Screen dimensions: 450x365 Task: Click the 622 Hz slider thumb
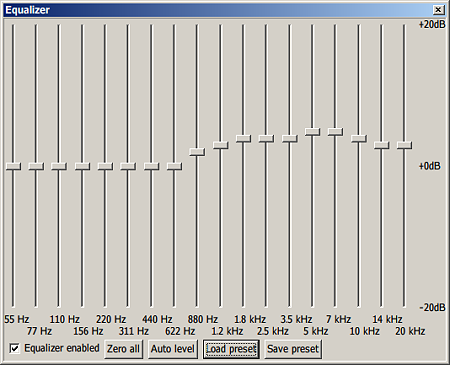(174, 166)
